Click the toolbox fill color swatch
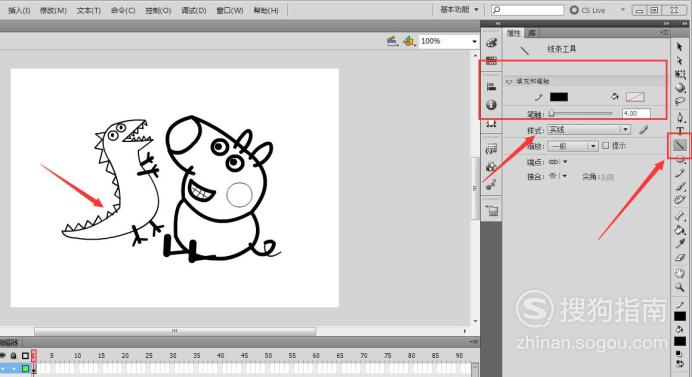 tap(680, 341)
